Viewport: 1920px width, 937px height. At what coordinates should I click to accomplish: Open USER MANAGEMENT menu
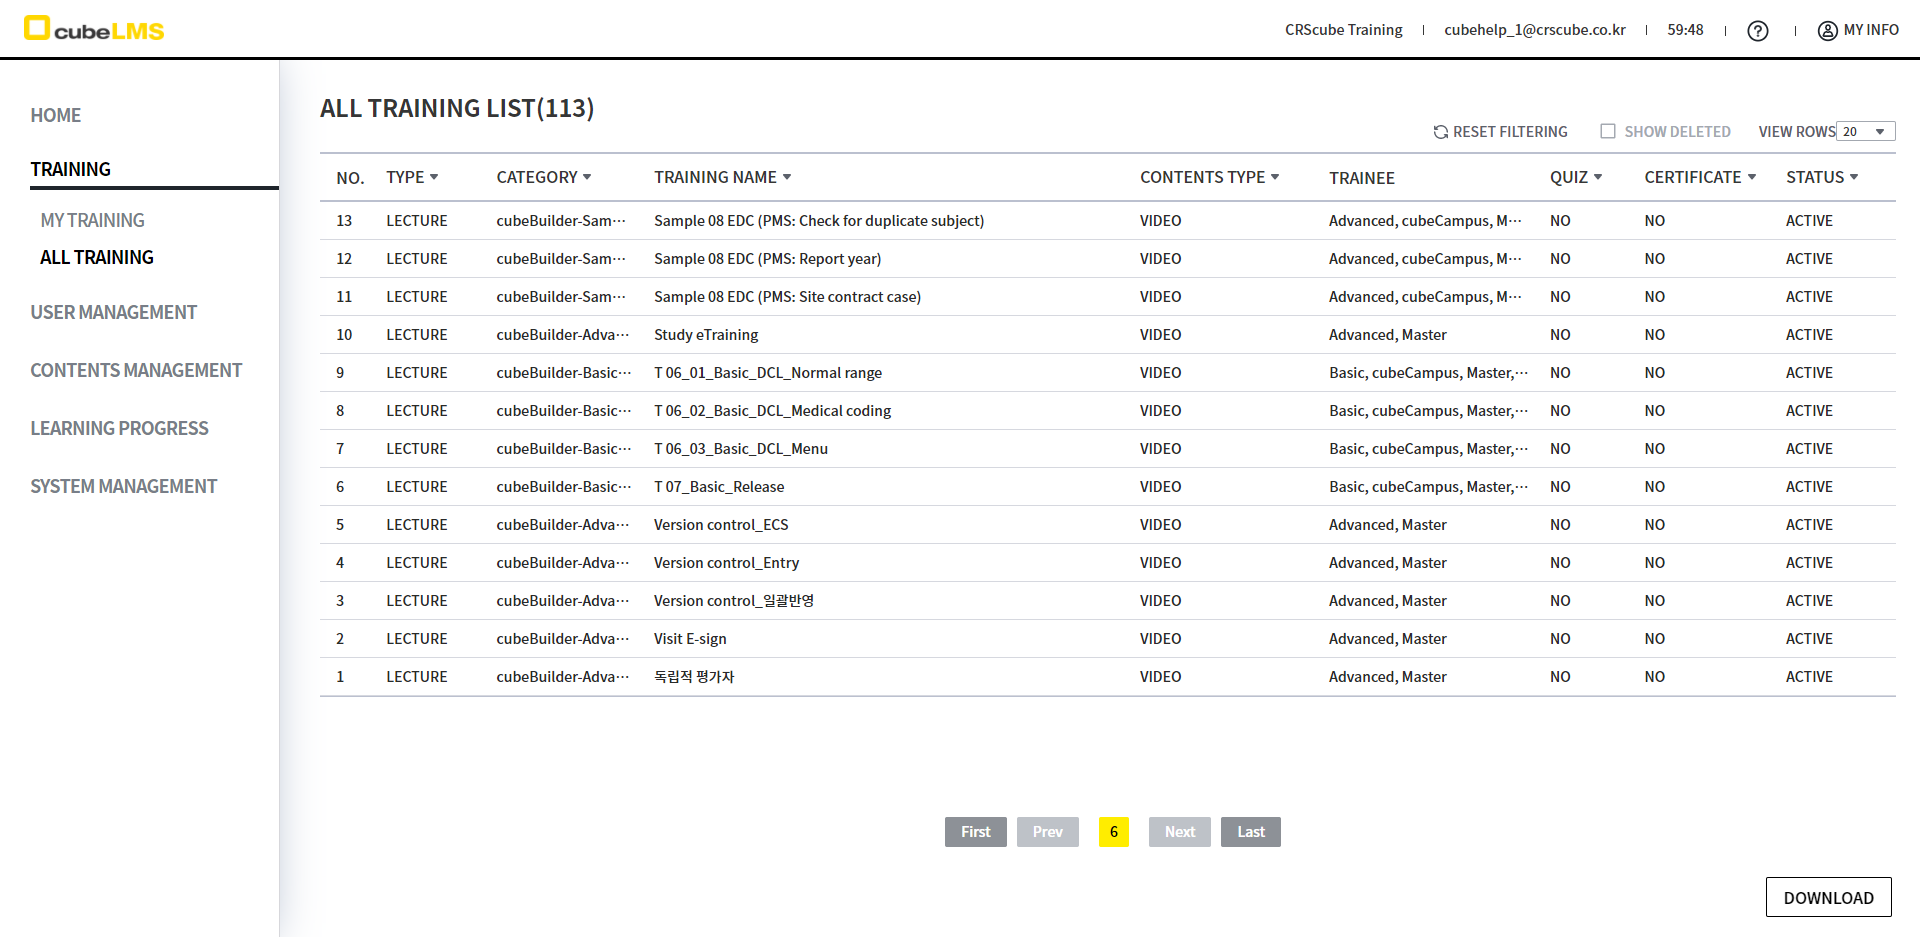click(113, 312)
